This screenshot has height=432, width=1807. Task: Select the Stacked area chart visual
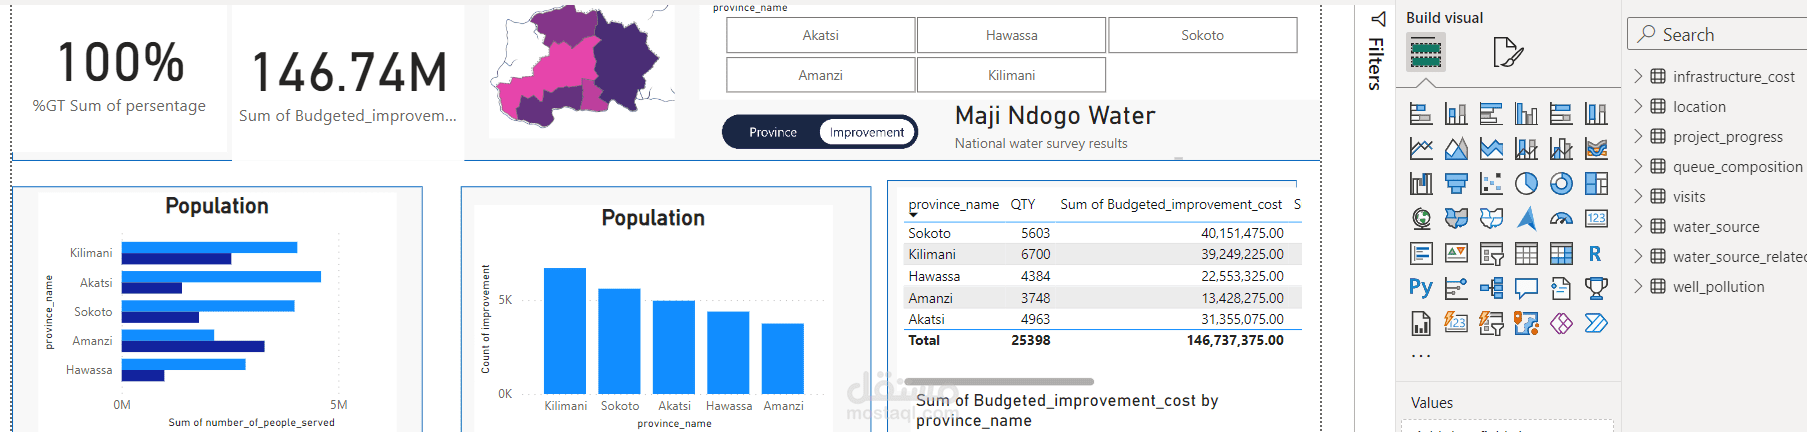1491,149
